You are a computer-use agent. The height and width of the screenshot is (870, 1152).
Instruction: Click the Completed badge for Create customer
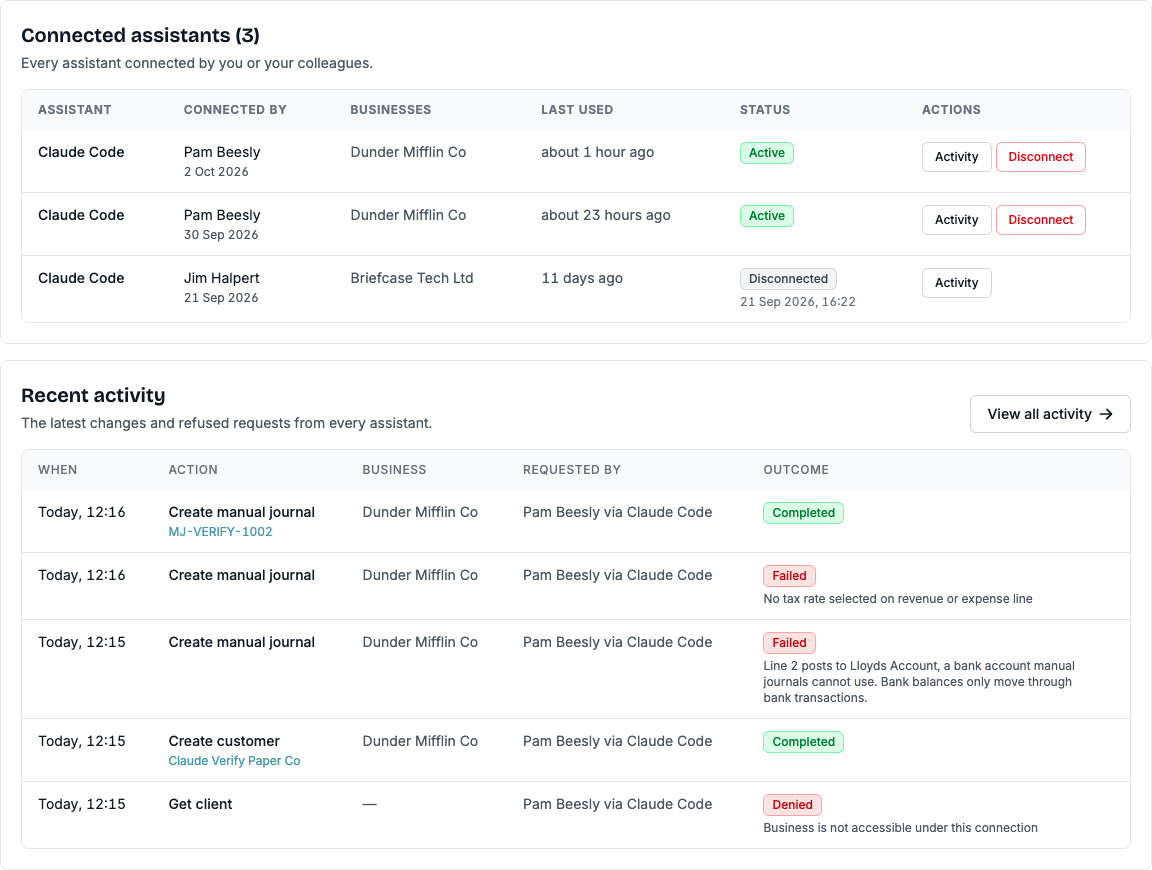coord(803,741)
